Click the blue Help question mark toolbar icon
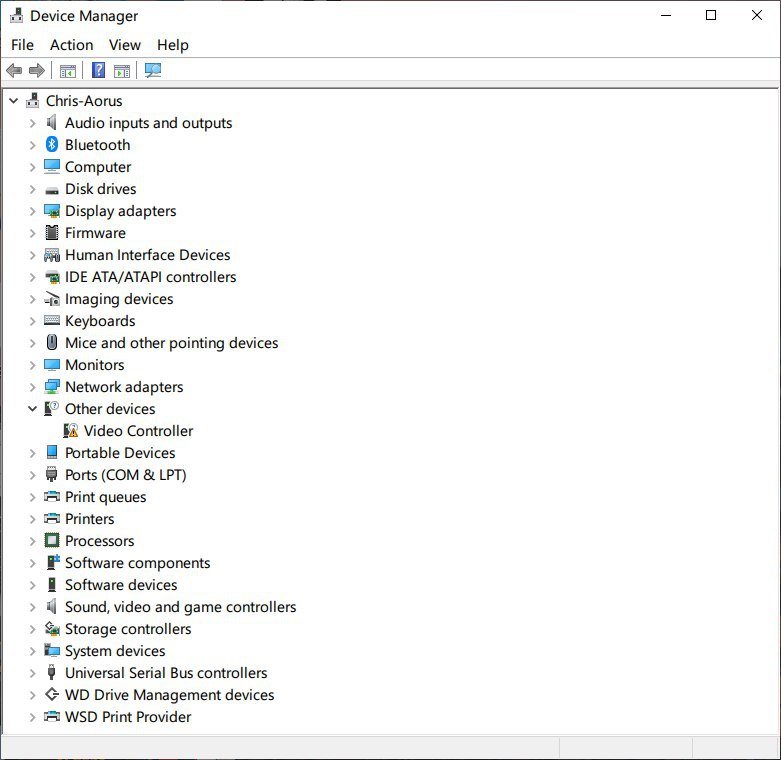 98,71
